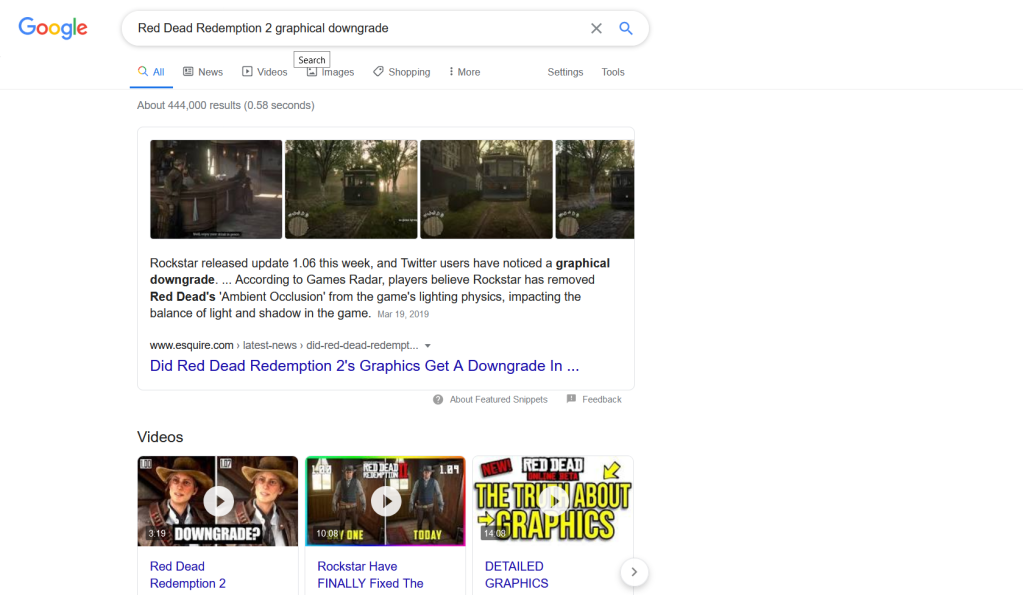
Task: Click the About Featured Snippets help icon
Action: tap(438, 399)
